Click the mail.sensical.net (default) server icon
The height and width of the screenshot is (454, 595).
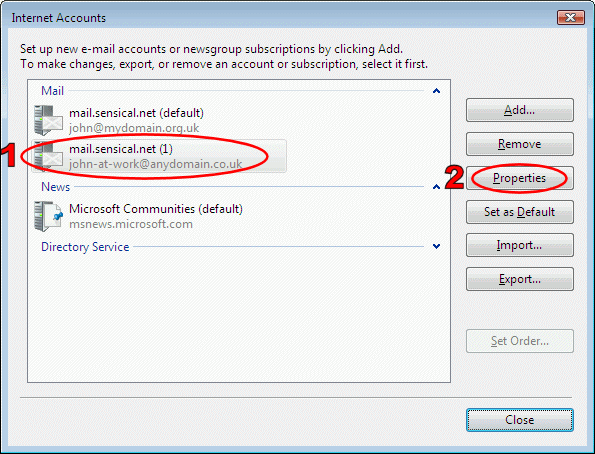click(x=48, y=120)
